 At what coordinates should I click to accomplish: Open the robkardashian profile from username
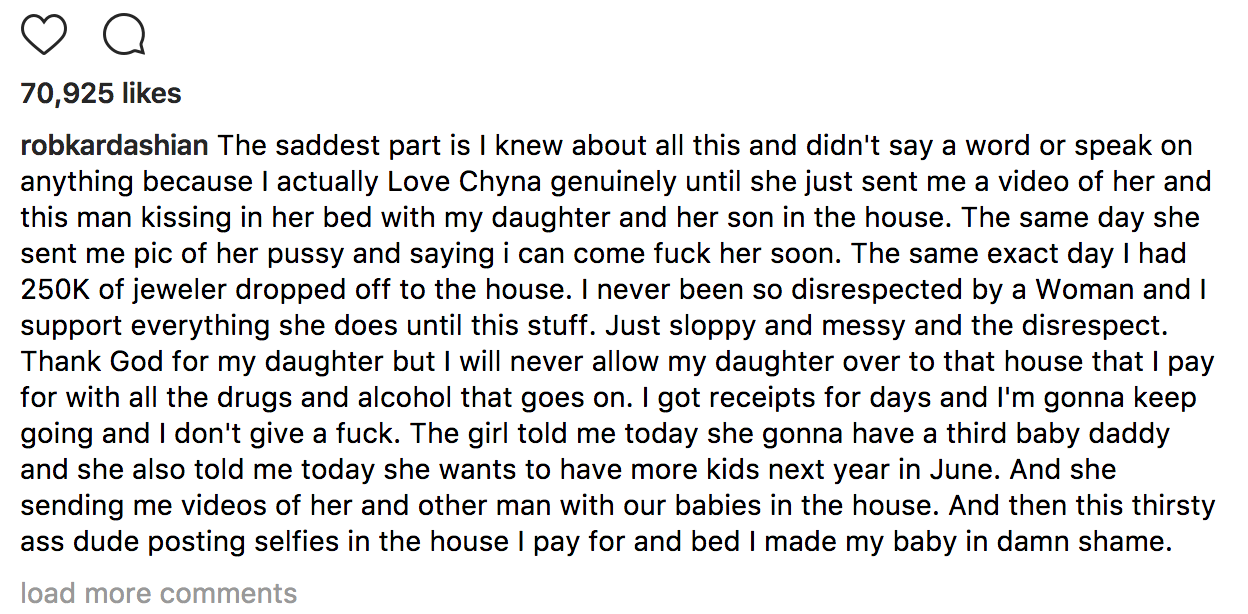114,146
